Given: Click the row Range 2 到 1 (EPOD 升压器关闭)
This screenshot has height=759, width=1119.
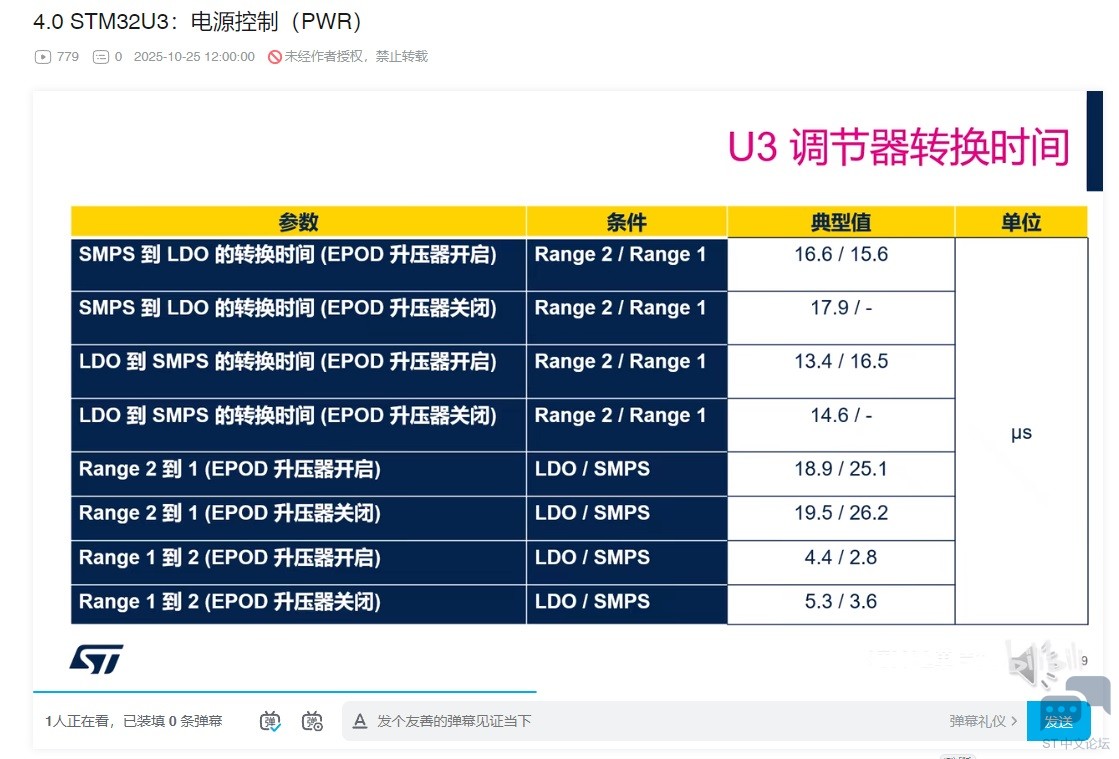Looking at the screenshot, I should coord(298,518).
